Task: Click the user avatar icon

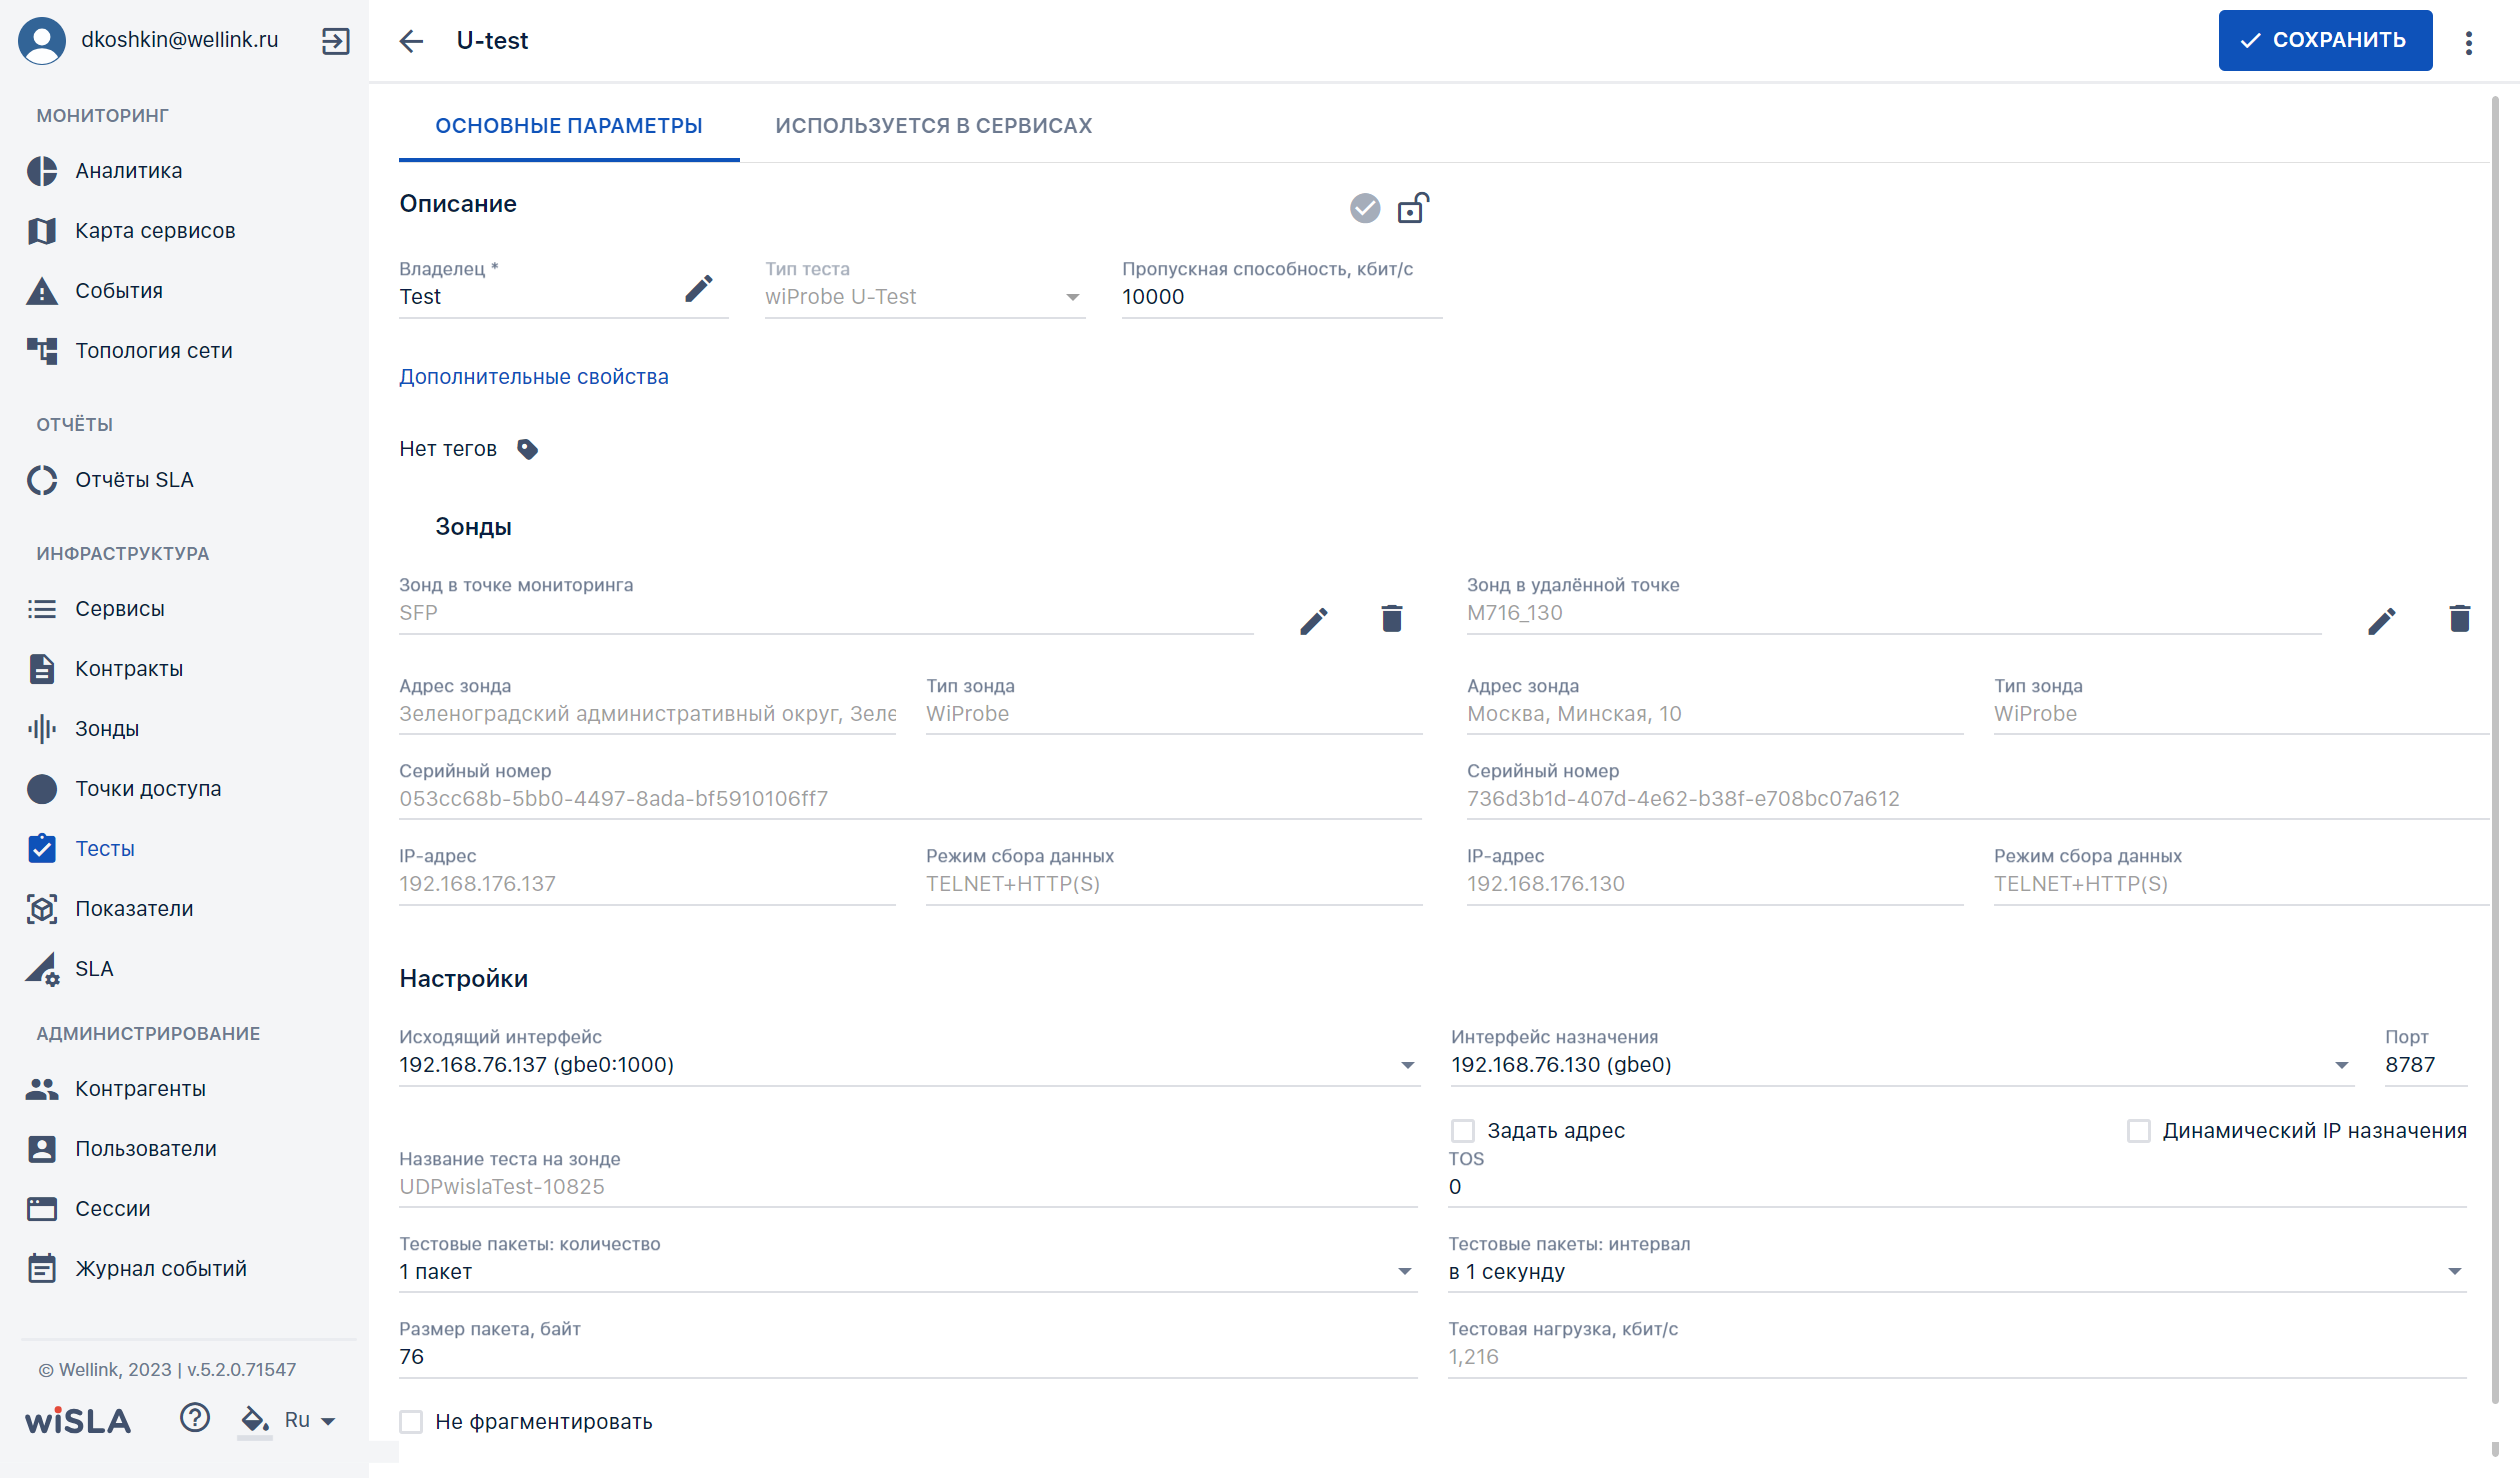Action: click(x=42, y=41)
